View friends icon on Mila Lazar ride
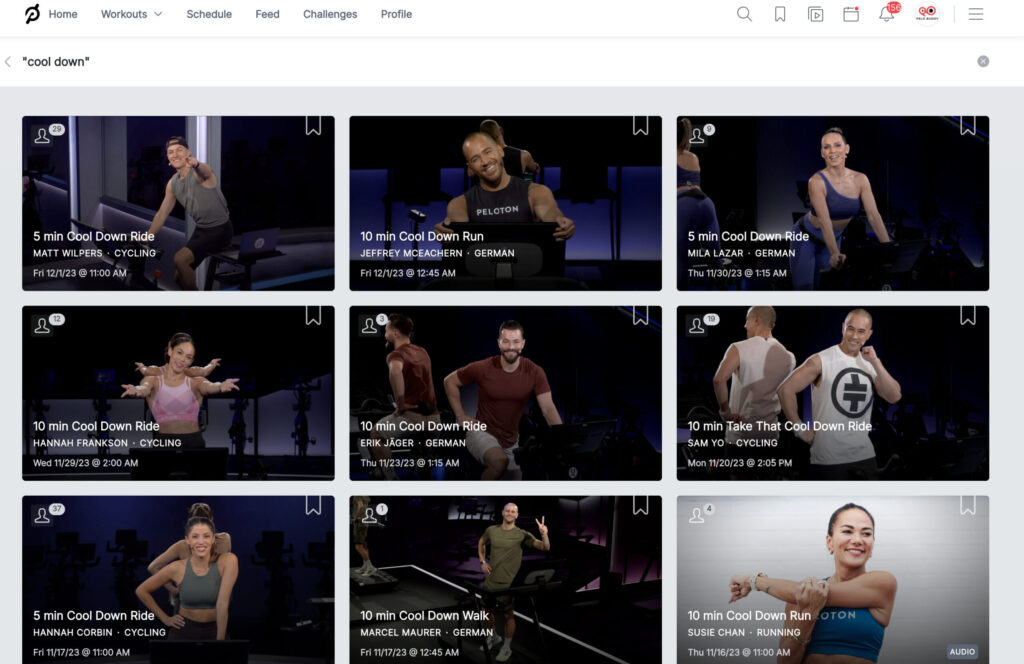The width and height of the screenshot is (1024, 664). click(x=697, y=135)
